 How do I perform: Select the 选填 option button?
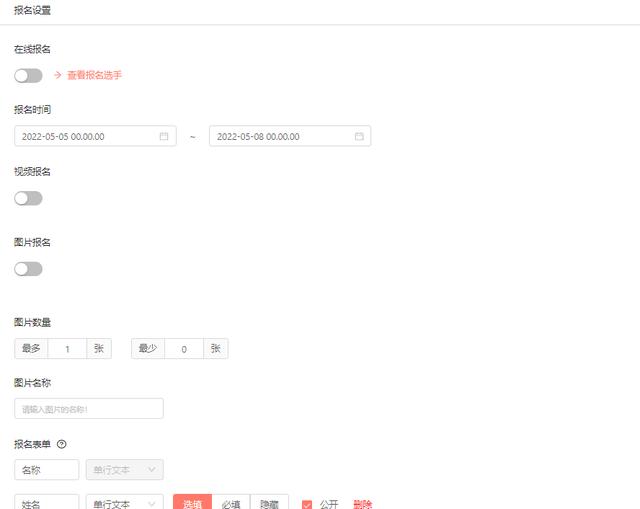pos(192,503)
